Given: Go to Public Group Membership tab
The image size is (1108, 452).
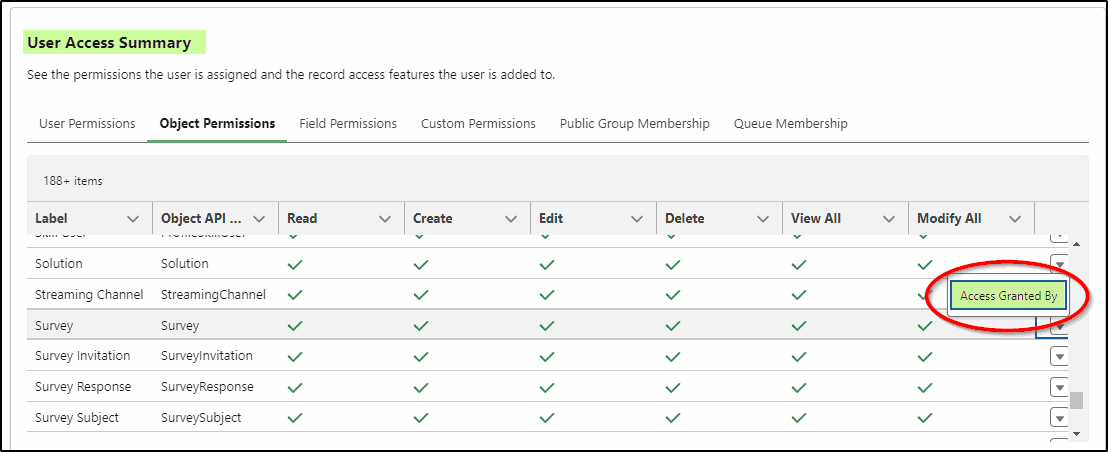Looking at the screenshot, I should pyautogui.click(x=635, y=124).
